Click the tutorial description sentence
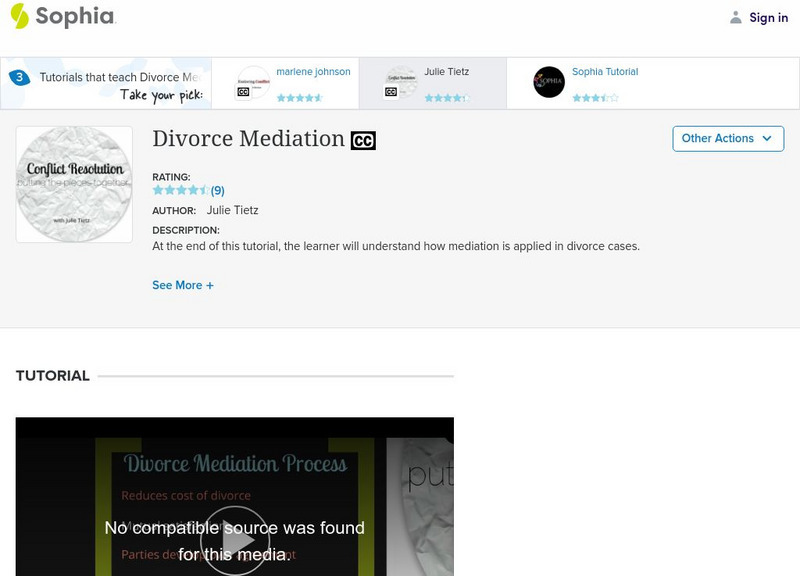 pyautogui.click(x=396, y=246)
